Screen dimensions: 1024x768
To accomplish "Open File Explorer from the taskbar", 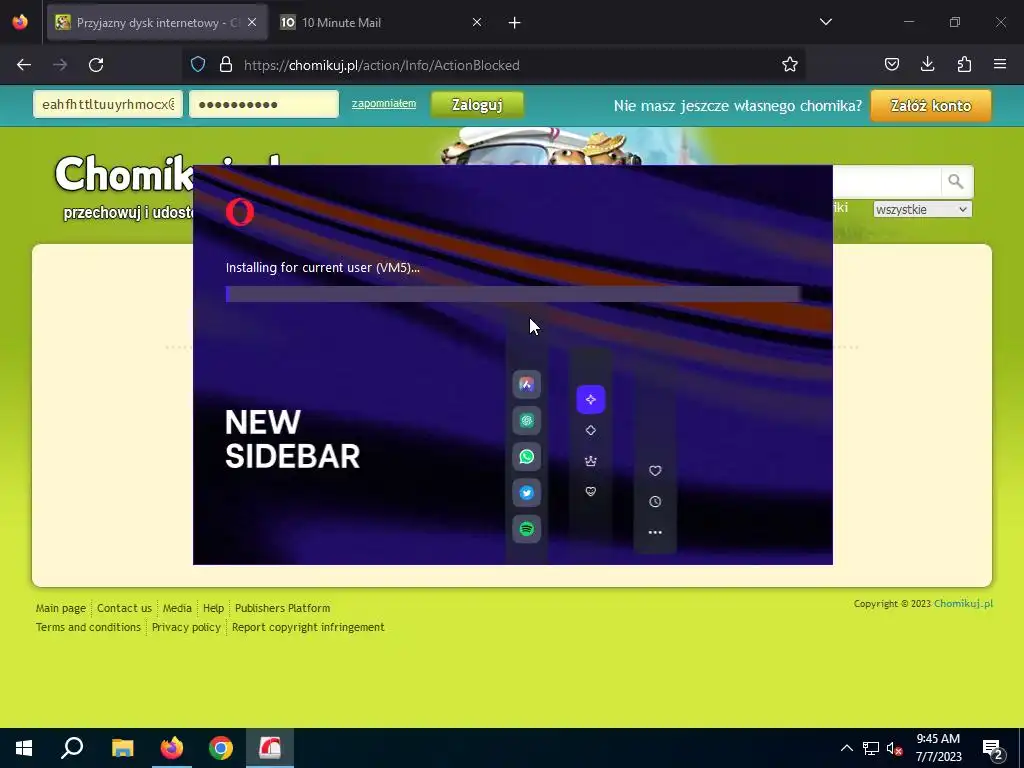I will pos(123,748).
